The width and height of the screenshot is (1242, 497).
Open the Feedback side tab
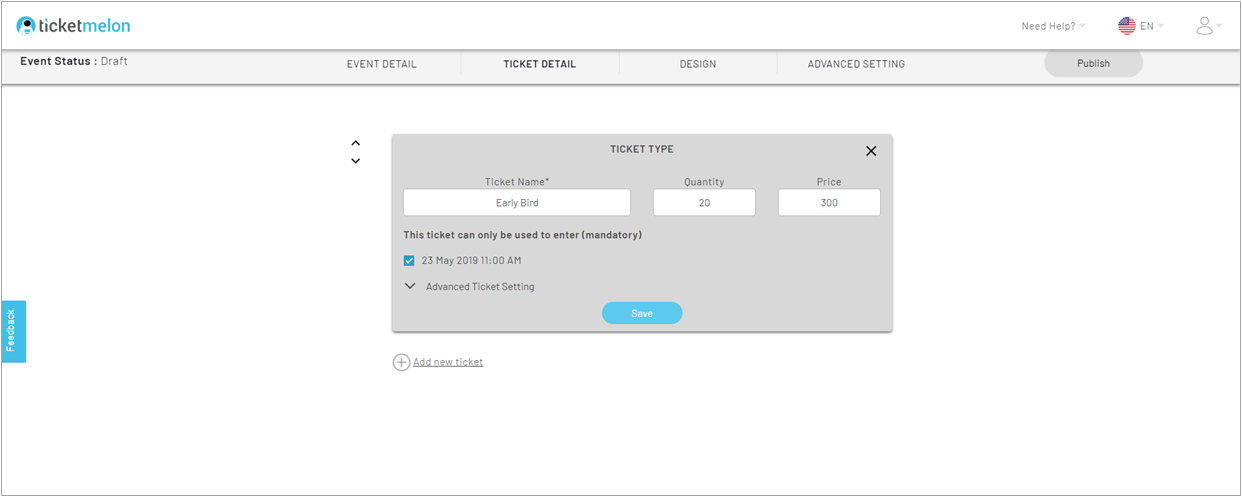point(13,331)
